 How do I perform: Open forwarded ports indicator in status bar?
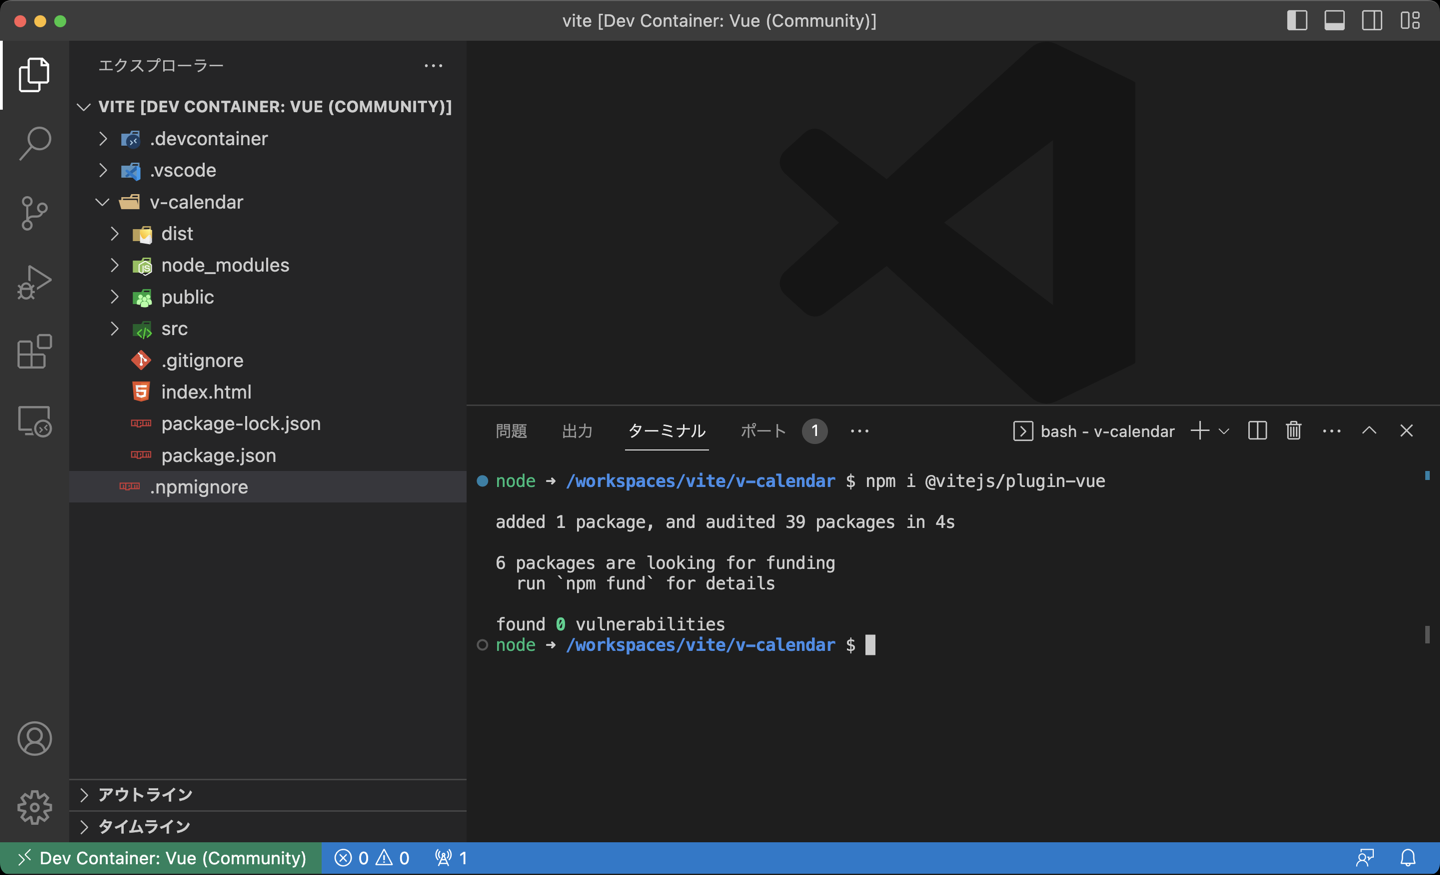click(451, 858)
